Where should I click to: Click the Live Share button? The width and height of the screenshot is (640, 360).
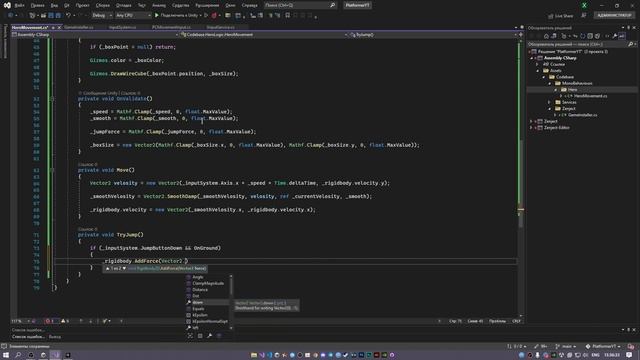560,16
